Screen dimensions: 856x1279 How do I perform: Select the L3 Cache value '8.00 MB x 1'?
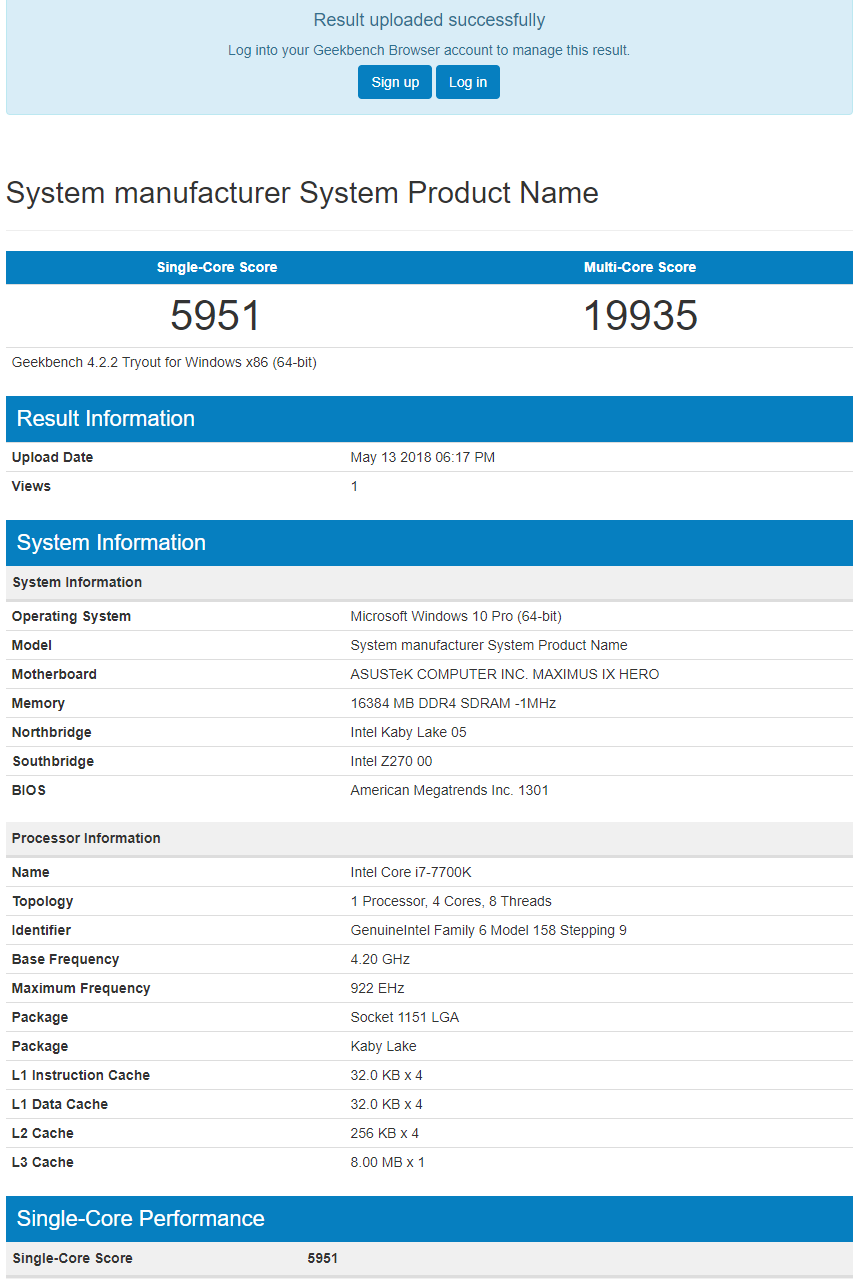pos(387,1162)
